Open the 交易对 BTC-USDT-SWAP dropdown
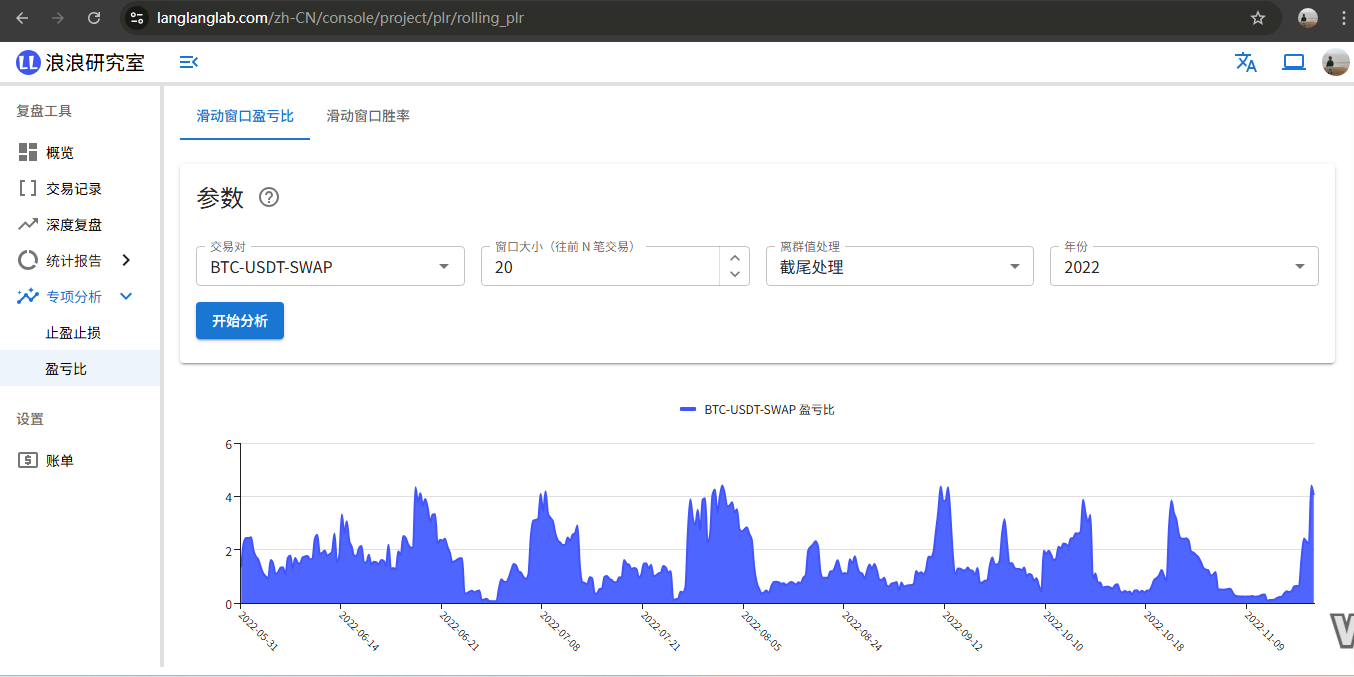 [x=330, y=267]
